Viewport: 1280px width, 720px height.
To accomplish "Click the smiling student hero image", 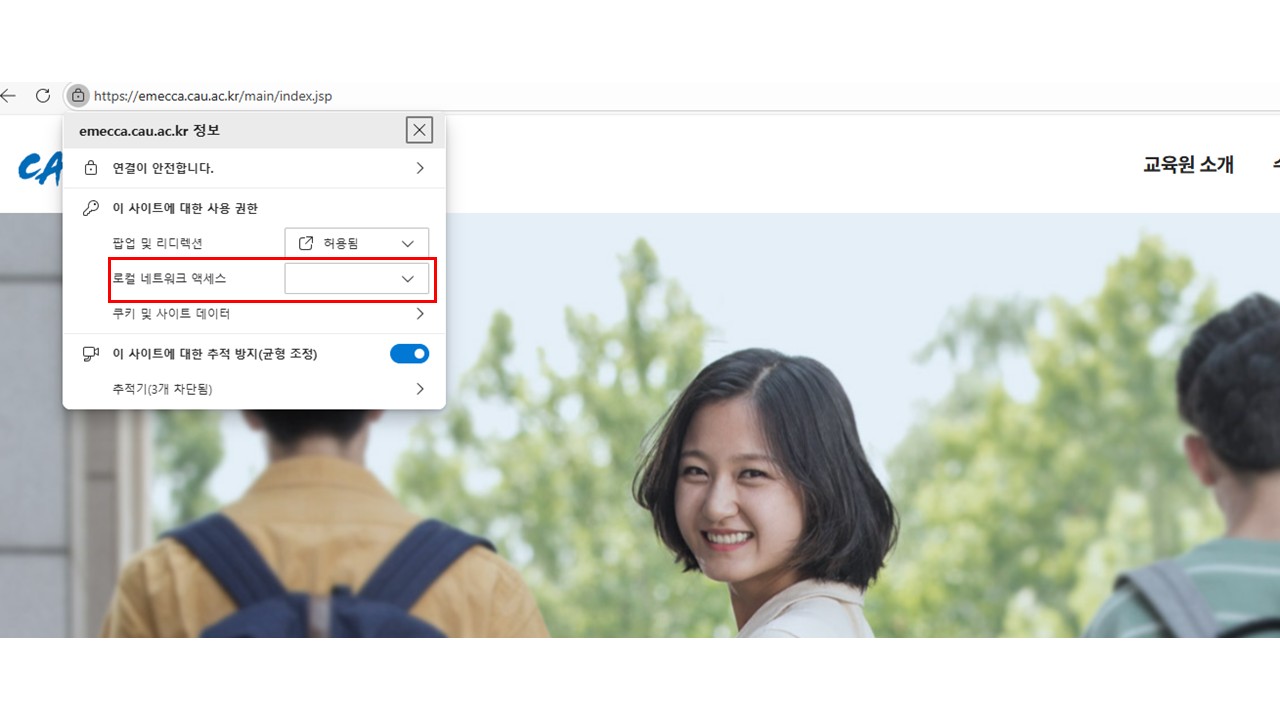I will [760, 480].
